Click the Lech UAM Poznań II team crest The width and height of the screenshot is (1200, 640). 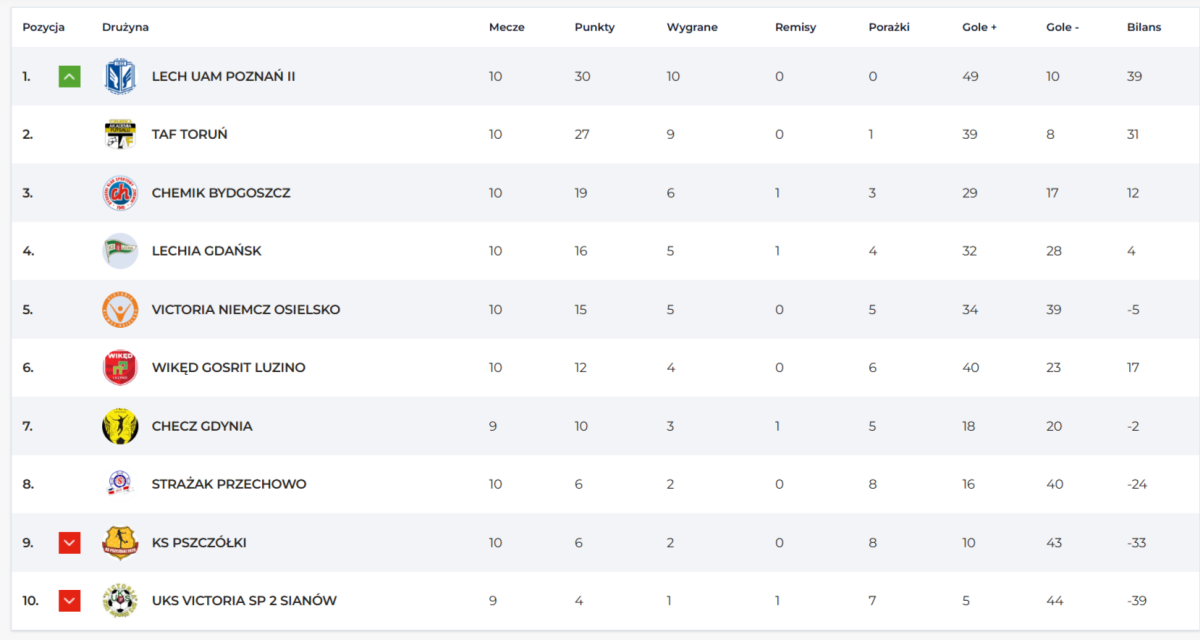click(x=120, y=76)
